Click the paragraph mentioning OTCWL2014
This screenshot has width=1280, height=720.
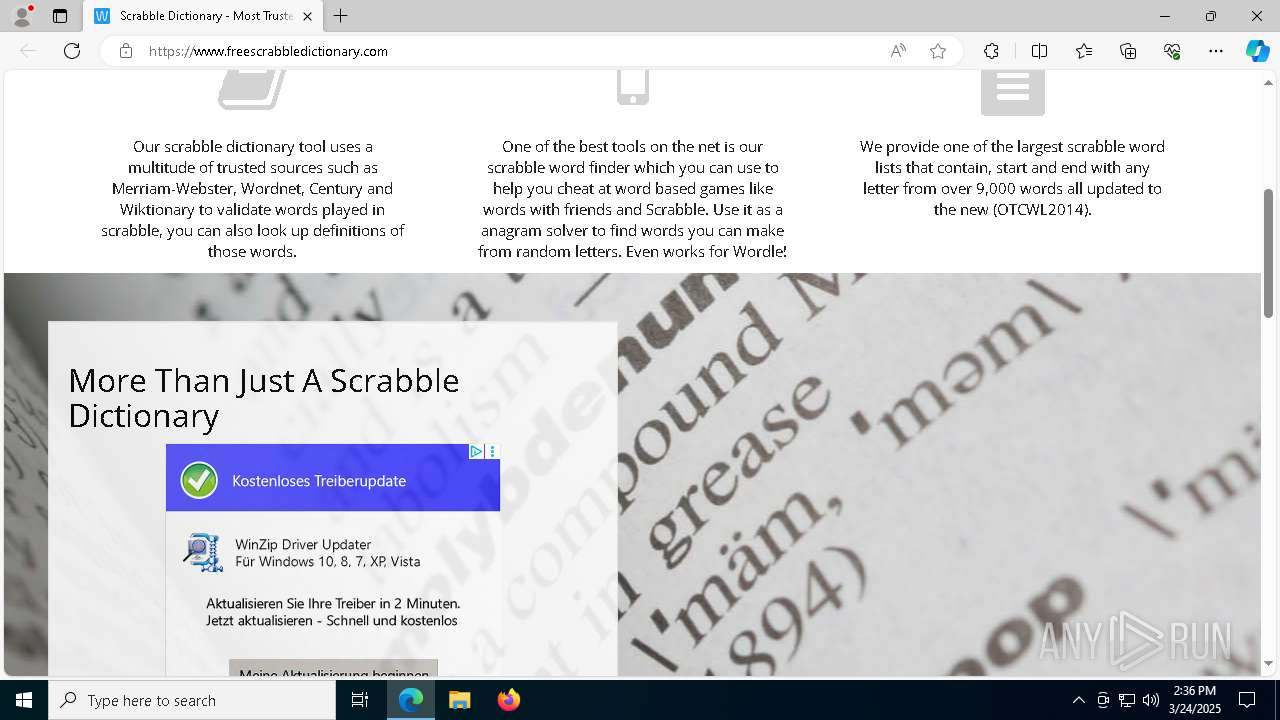pos(1012,178)
